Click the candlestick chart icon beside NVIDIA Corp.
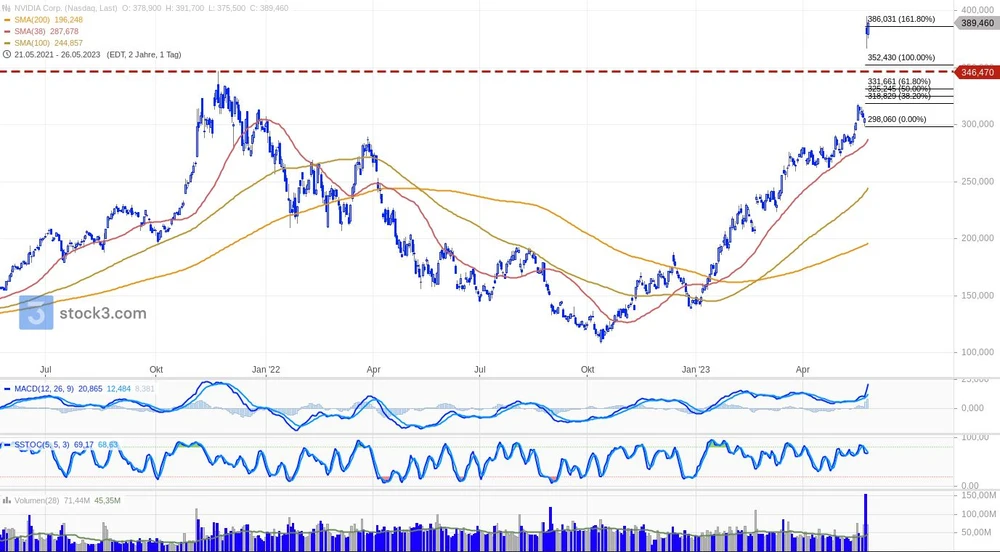The height and width of the screenshot is (552, 1000). coord(7,7)
